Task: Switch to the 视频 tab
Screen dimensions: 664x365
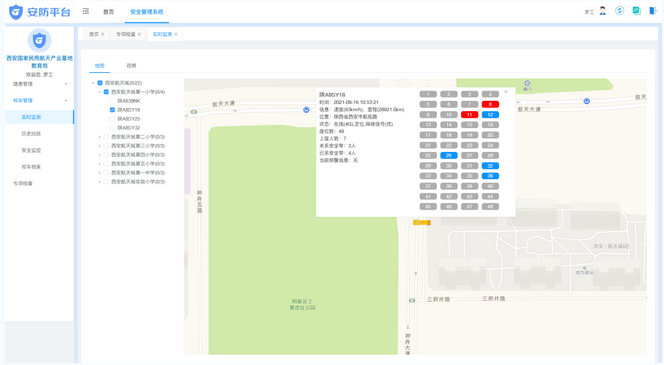Action: point(131,66)
